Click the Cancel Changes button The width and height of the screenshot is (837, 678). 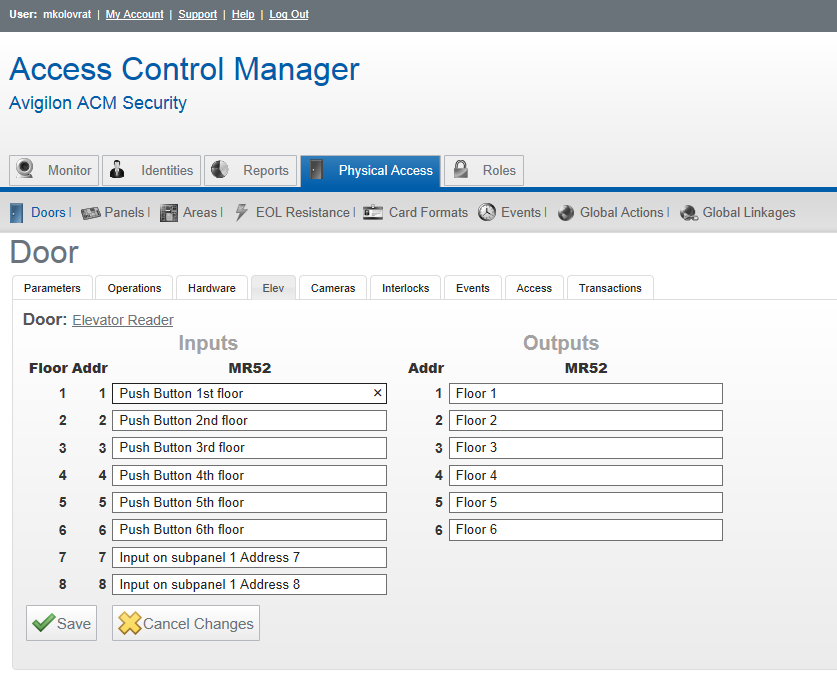[185, 623]
